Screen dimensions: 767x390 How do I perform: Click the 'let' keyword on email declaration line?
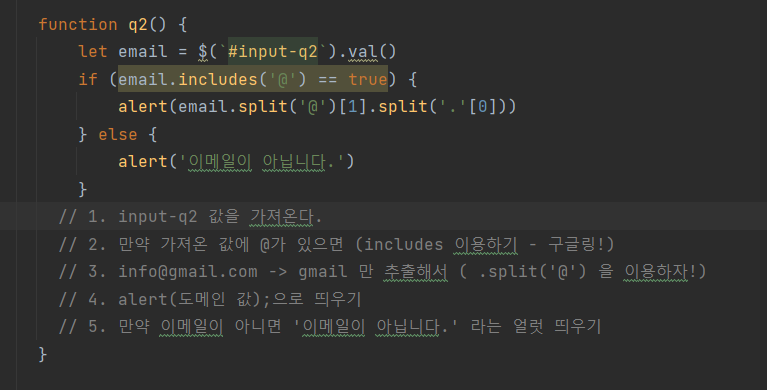click(93, 51)
